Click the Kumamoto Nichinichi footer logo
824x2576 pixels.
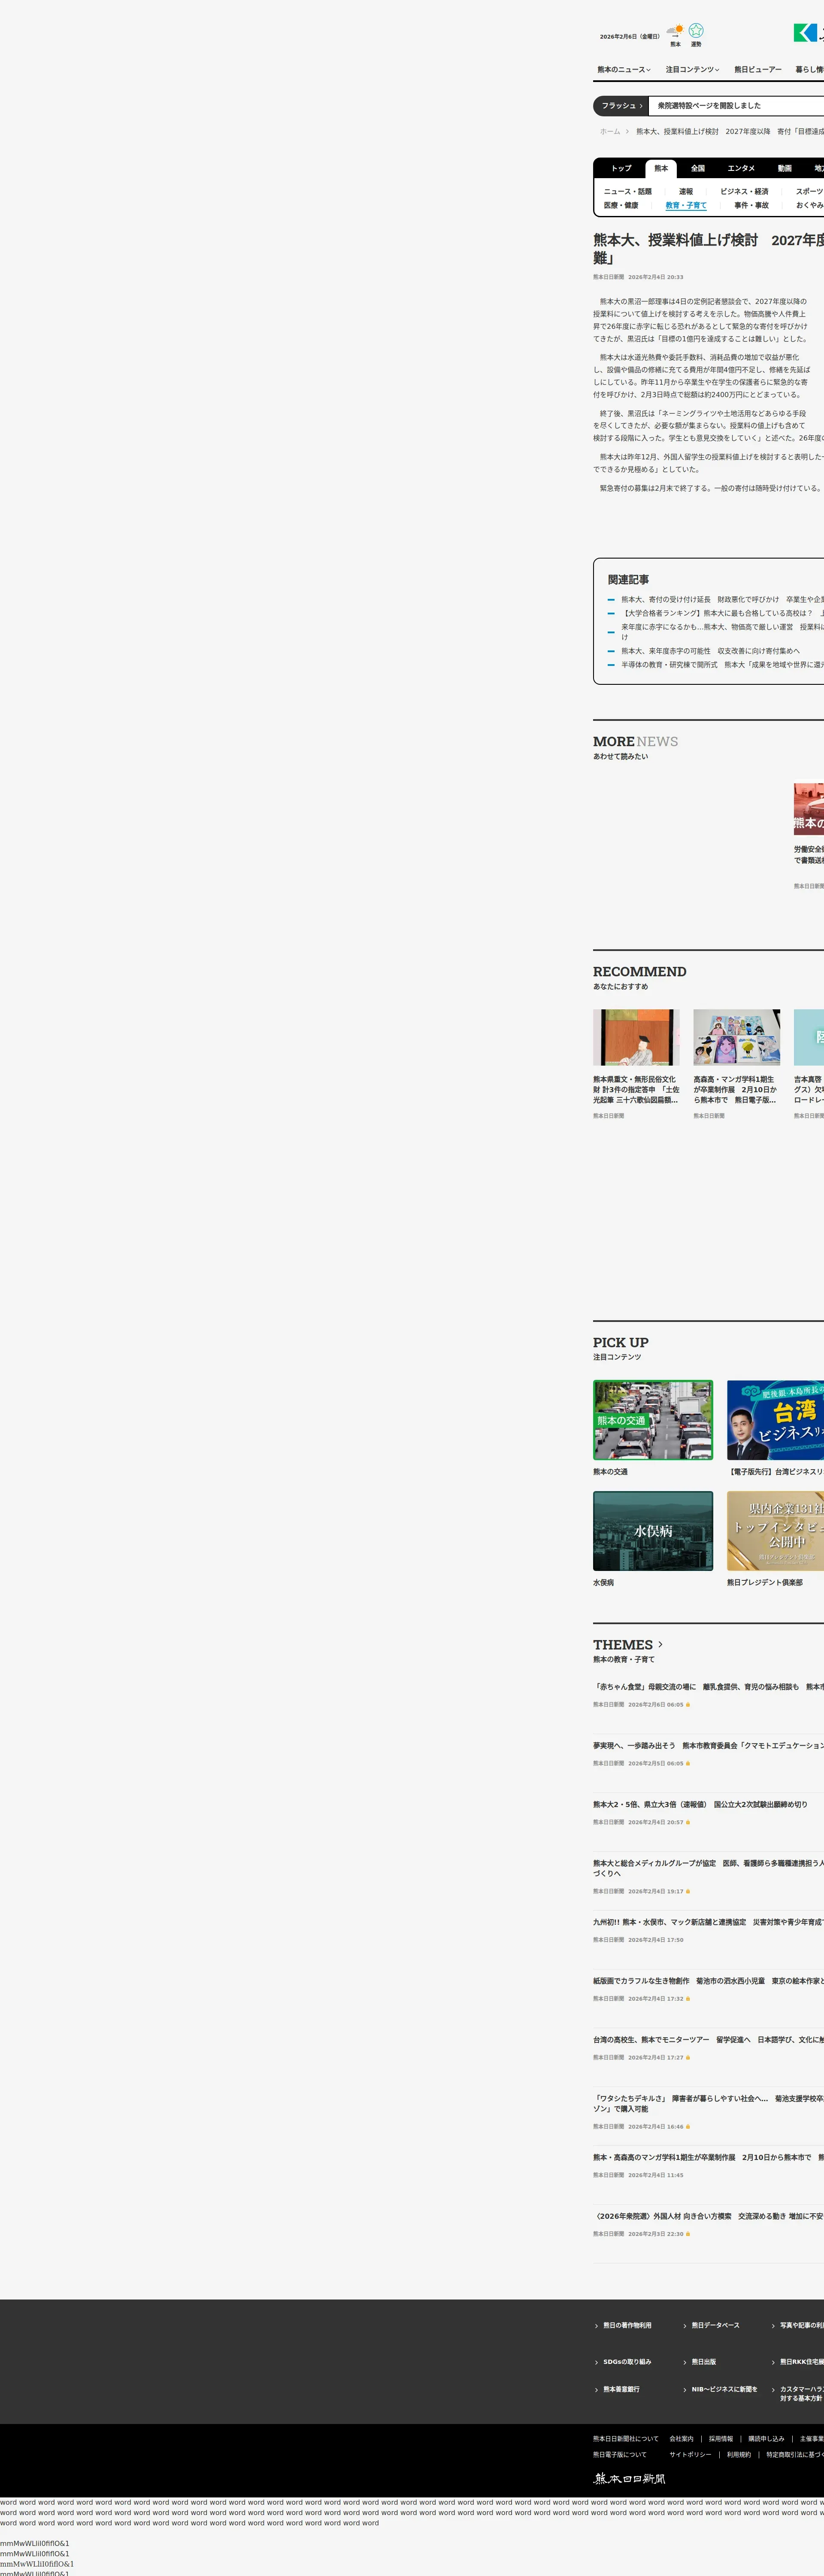pos(629,2478)
